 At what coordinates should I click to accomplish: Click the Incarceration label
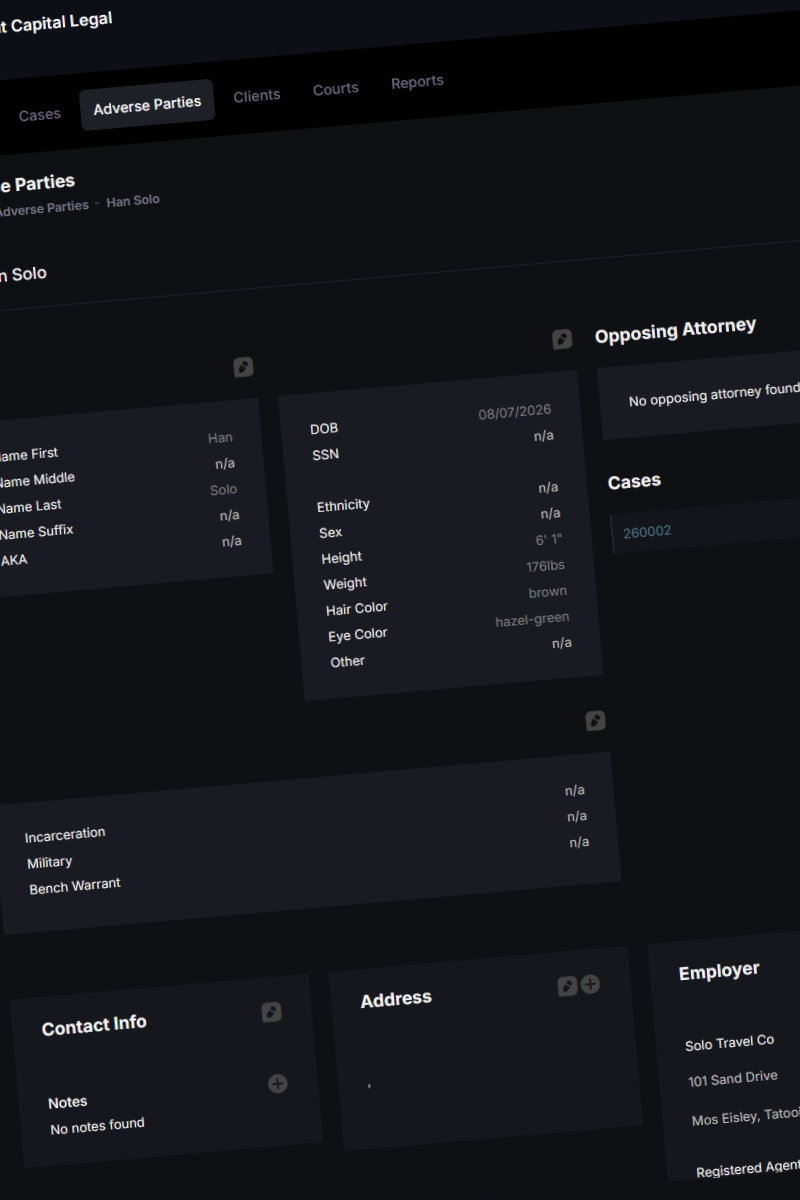65,834
